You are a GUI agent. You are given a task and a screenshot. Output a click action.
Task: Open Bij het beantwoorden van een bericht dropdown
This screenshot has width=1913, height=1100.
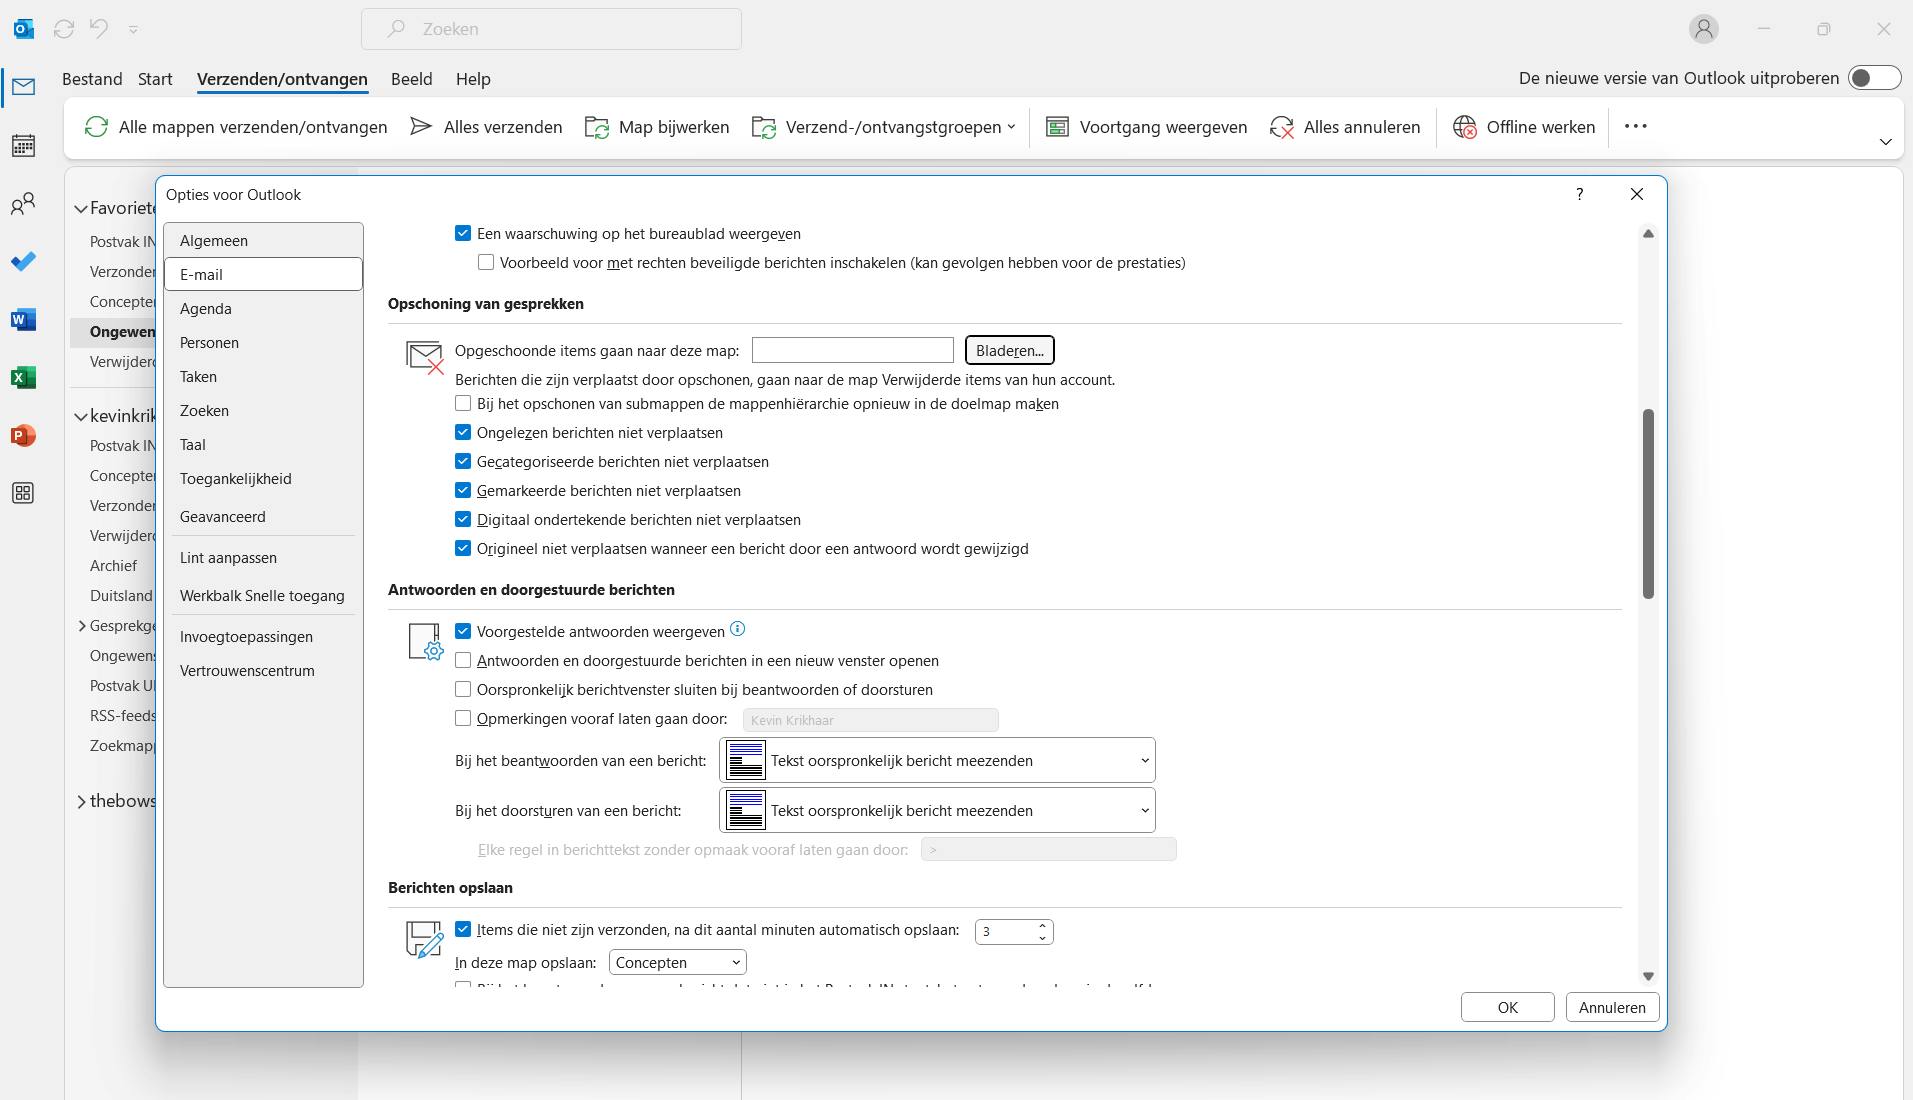click(937, 761)
